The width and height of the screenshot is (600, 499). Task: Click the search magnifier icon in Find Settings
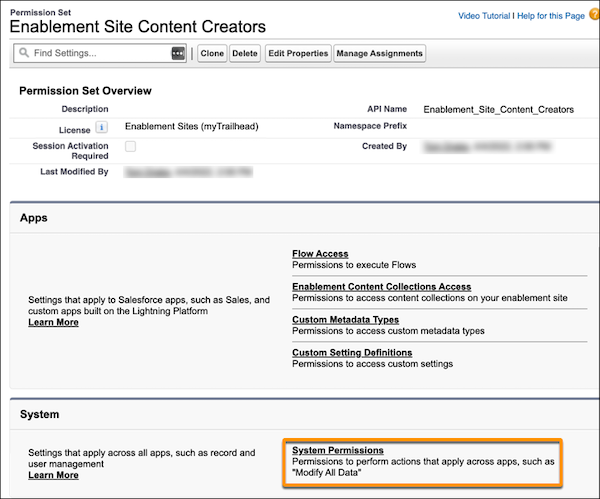coord(24,53)
